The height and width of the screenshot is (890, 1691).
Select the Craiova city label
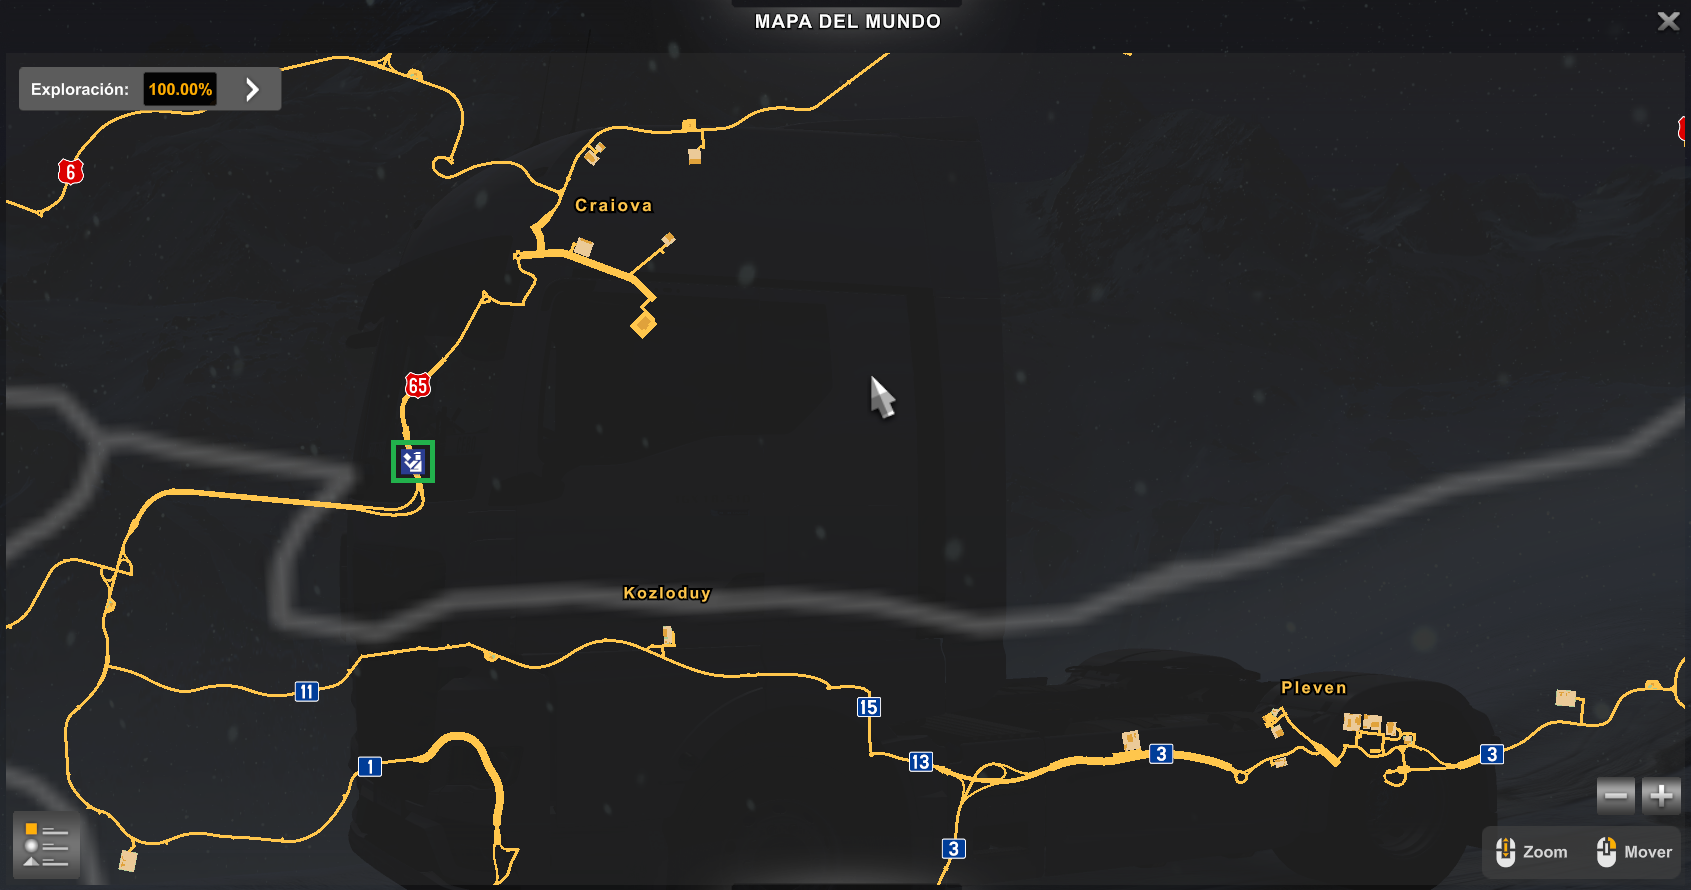(x=613, y=205)
